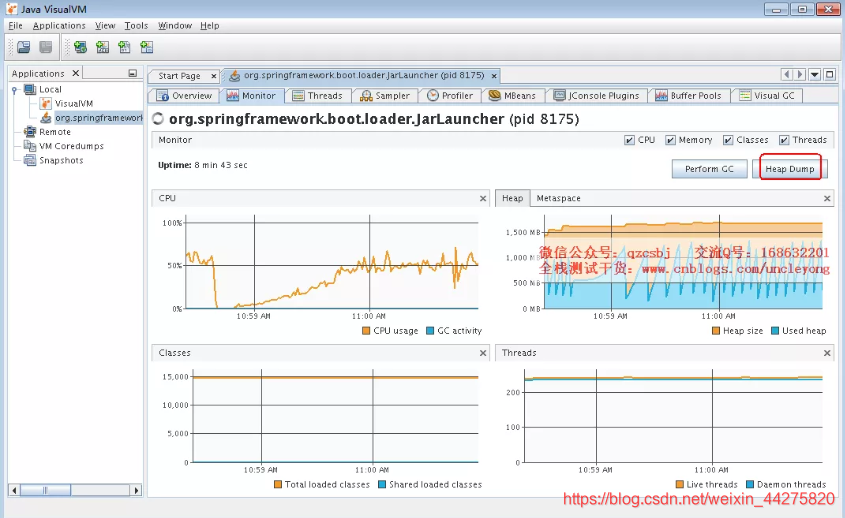Click Add Application Snapshot toolbar icon
Screen dimensions: 845x518
tap(147, 47)
